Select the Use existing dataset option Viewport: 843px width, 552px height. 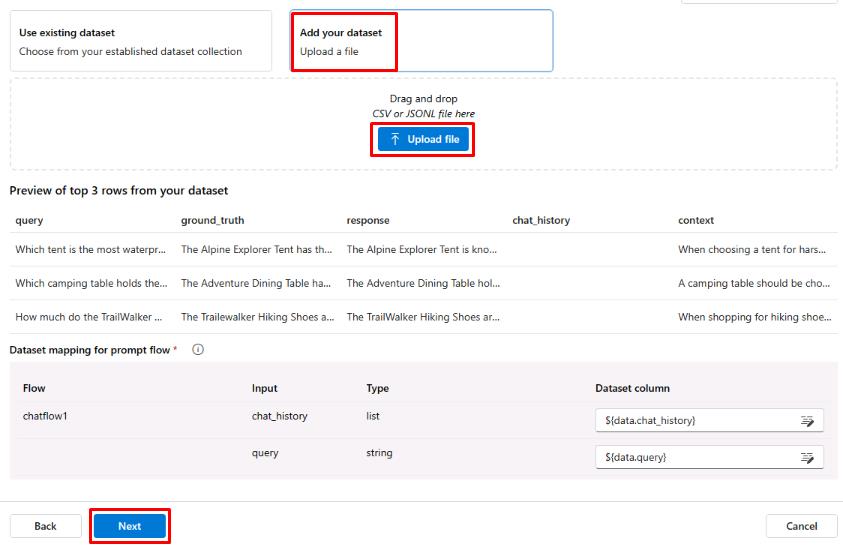[x=140, y=41]
